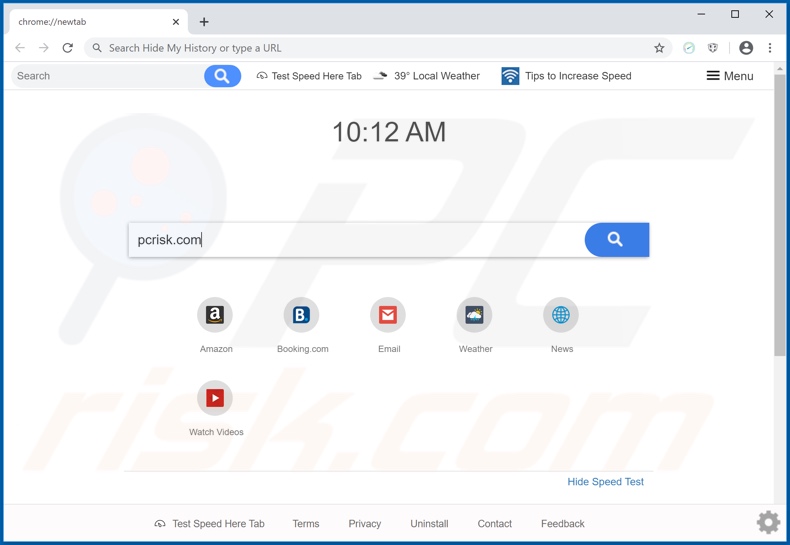Bookmark this page with the star icon
This screenshot has width=790, height=545.
tap(659, 48)
